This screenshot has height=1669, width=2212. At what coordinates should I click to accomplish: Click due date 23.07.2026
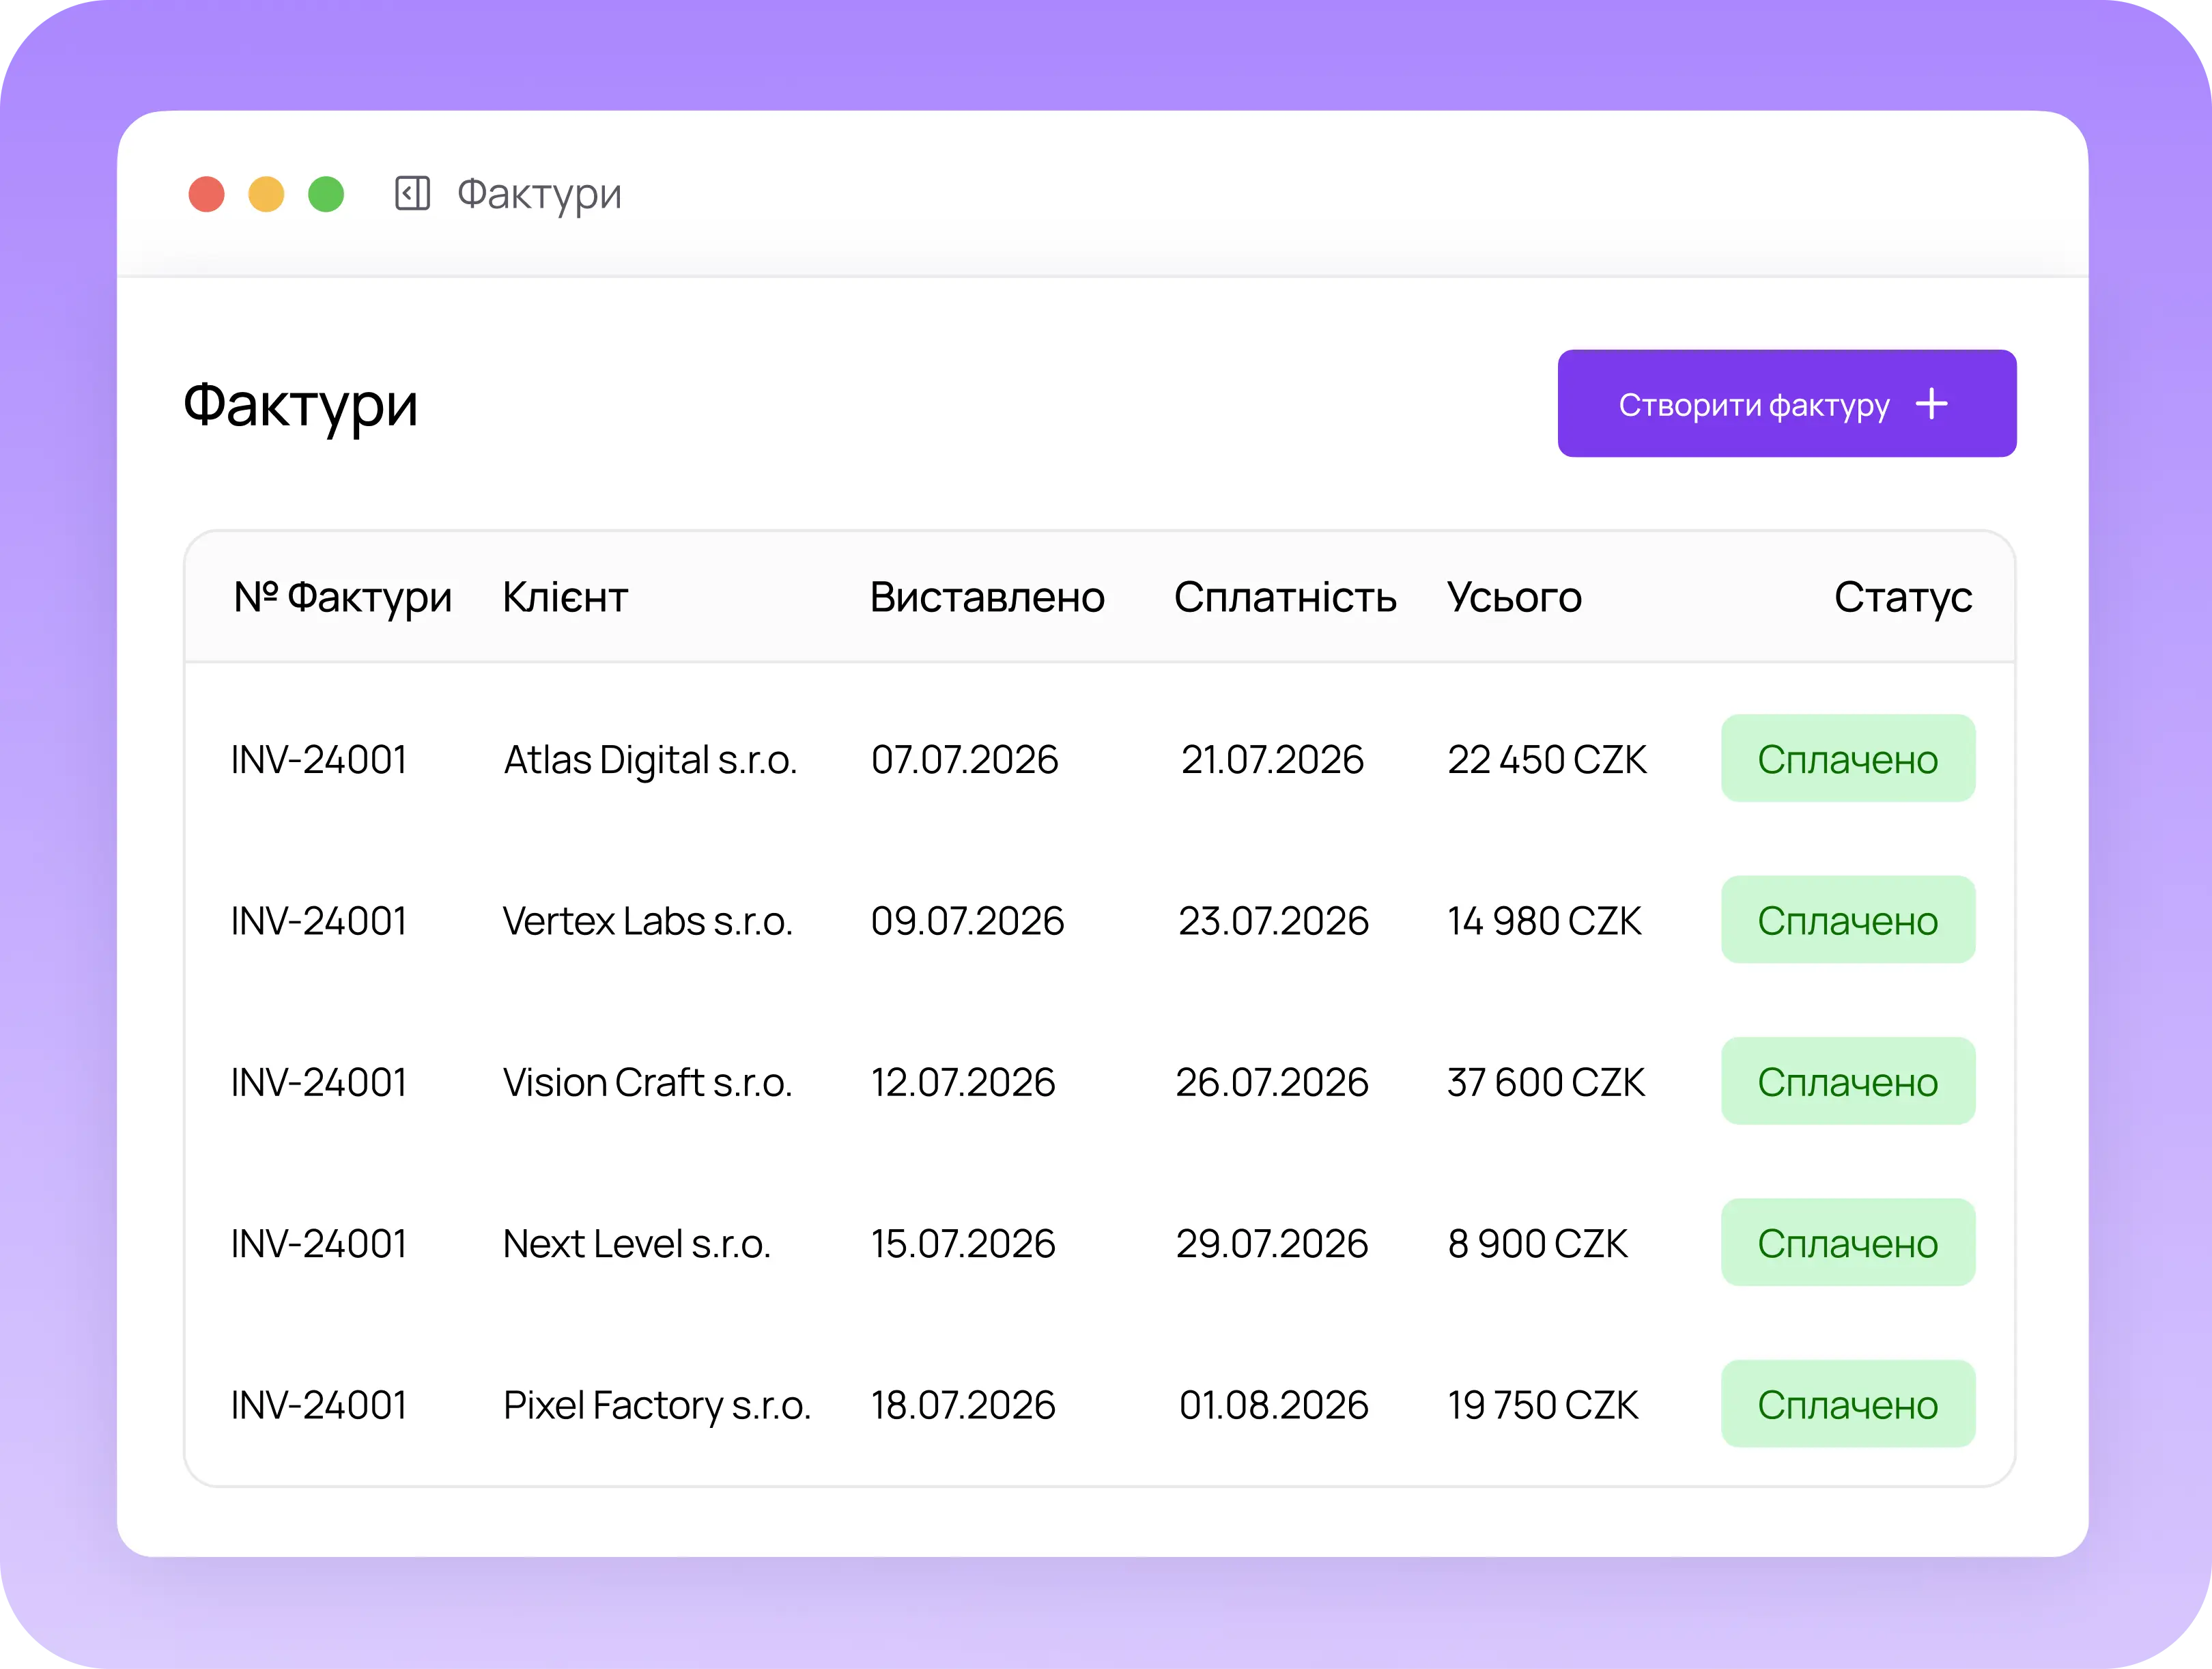1273,920
